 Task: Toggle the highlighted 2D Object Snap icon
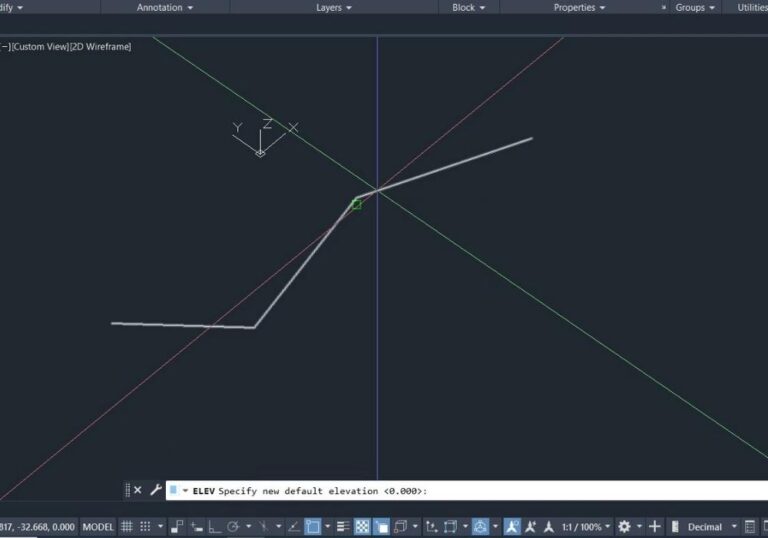(312, 527)
